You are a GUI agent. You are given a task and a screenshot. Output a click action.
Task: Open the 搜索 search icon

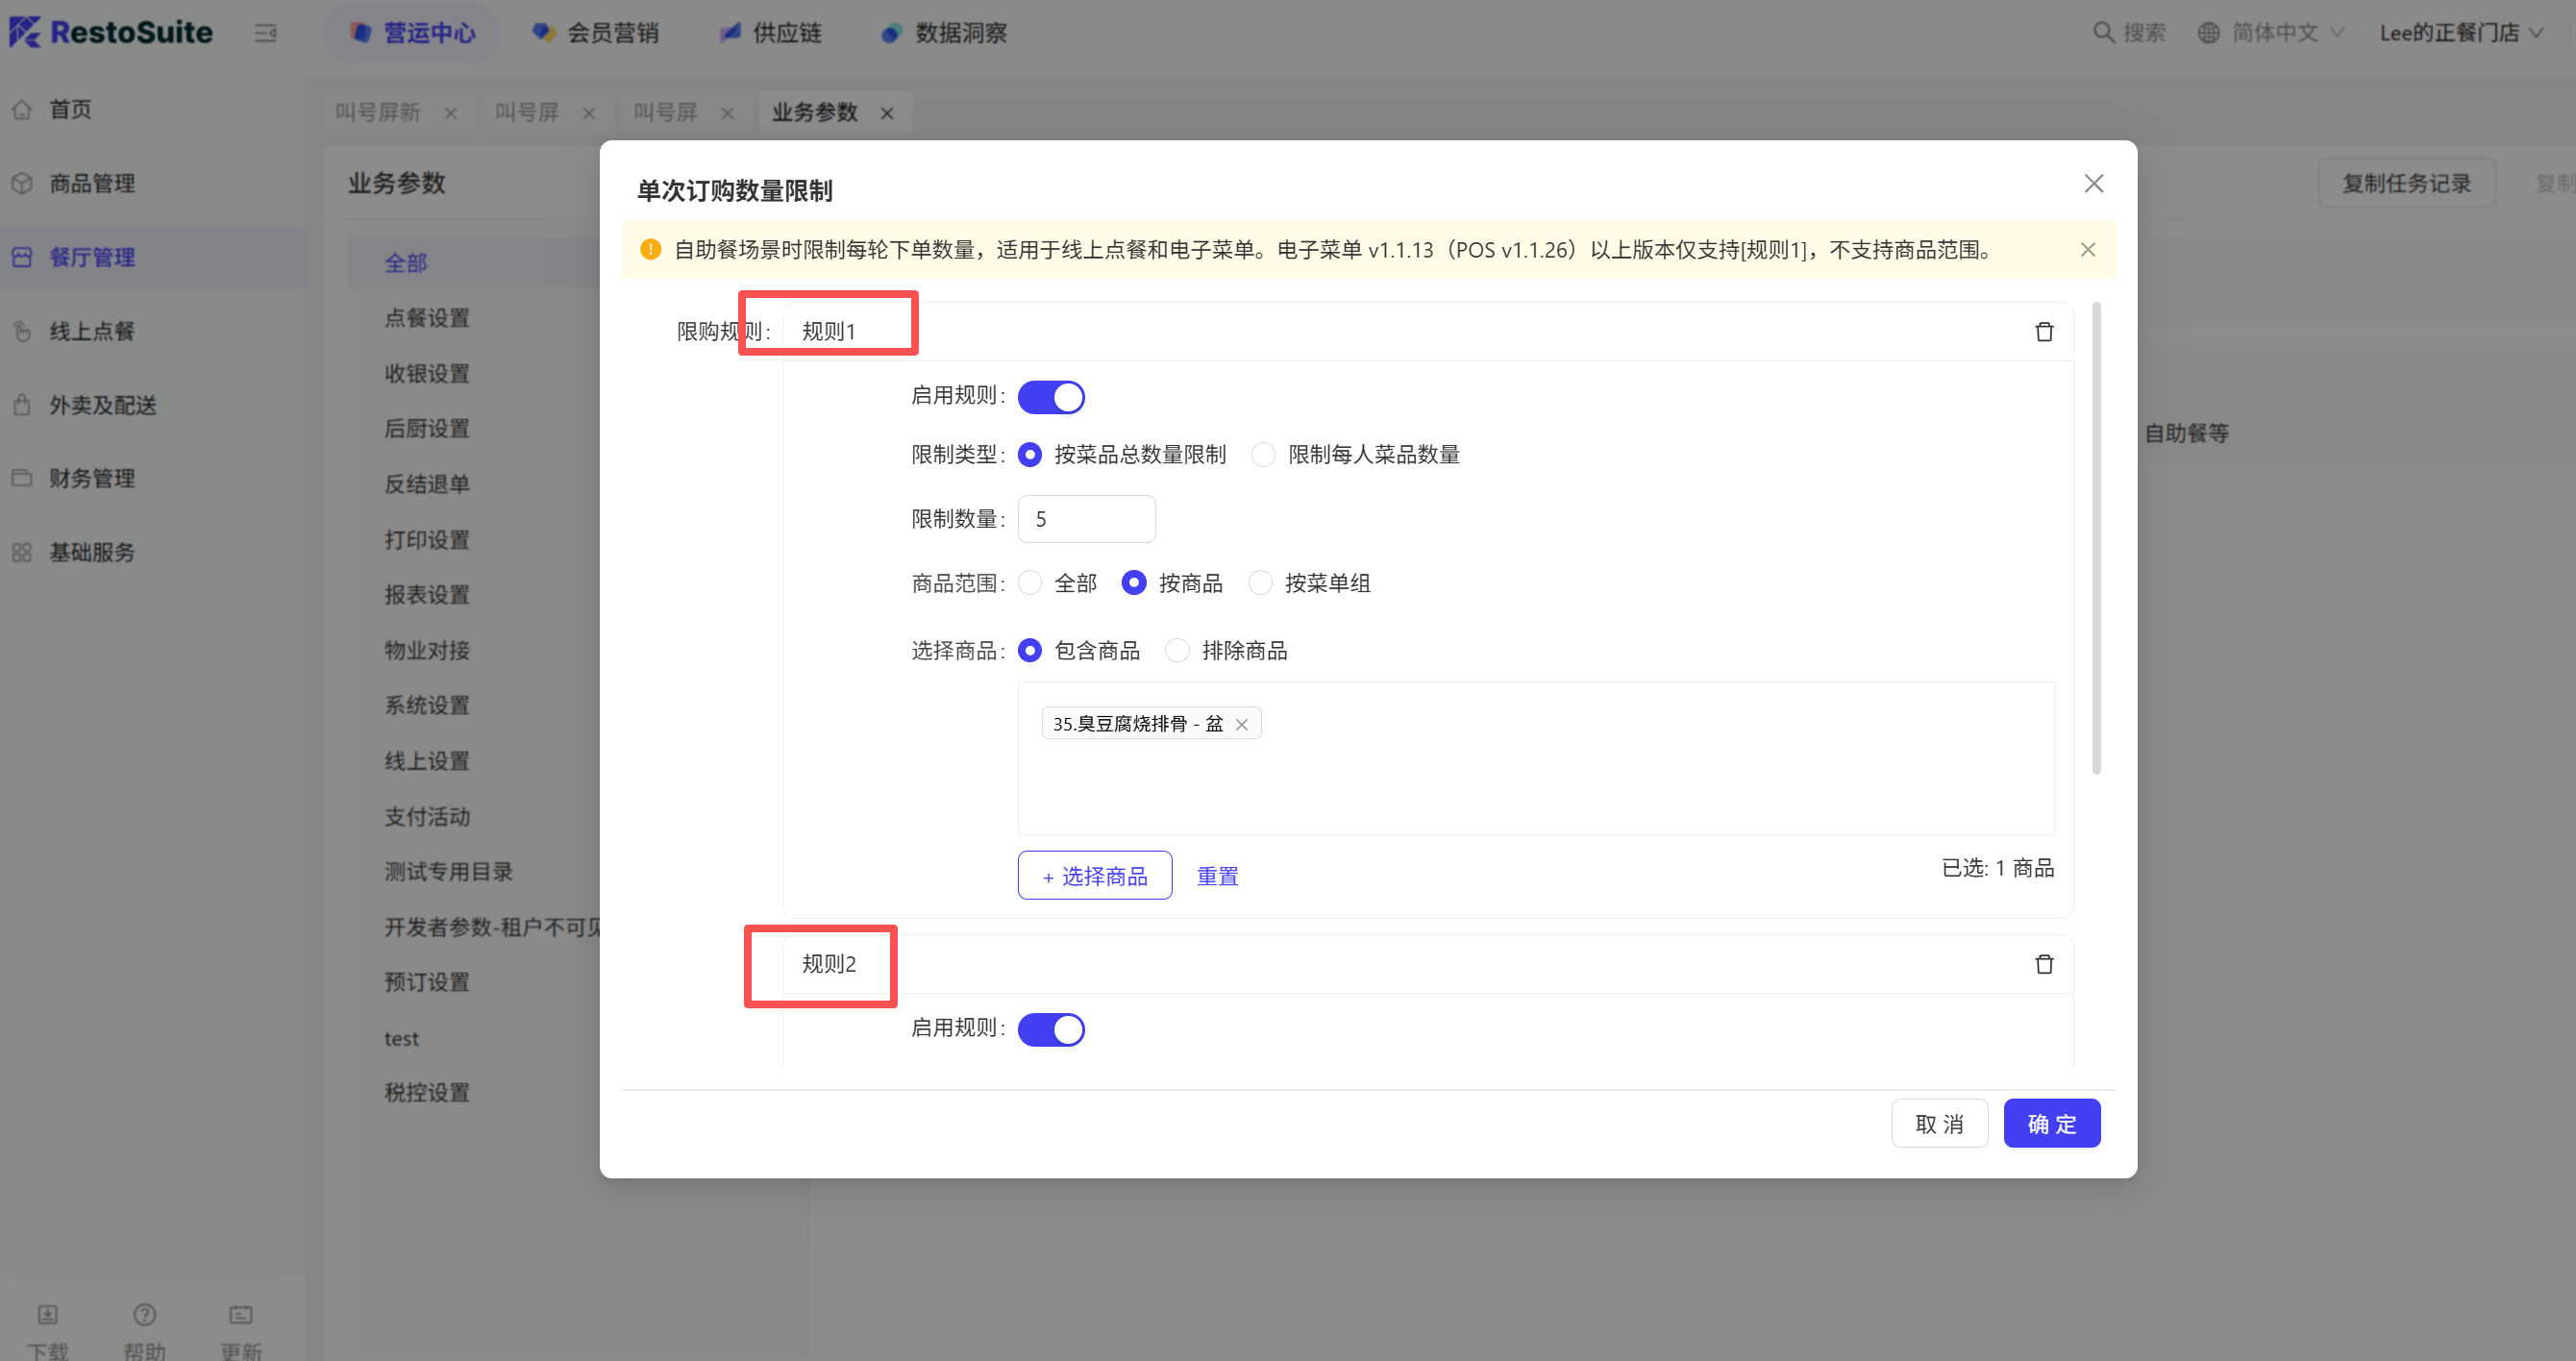[x=2103, y=33]
